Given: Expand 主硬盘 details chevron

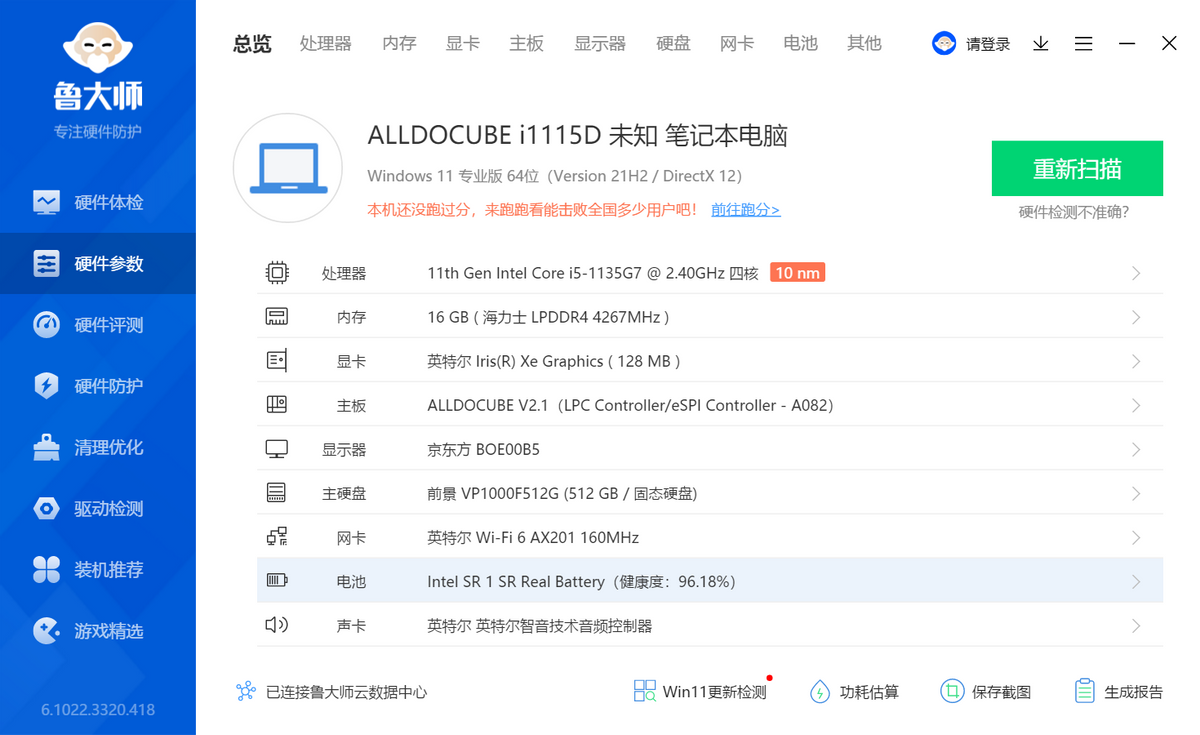Looking at the screenshot, I should coord(1136,494).
